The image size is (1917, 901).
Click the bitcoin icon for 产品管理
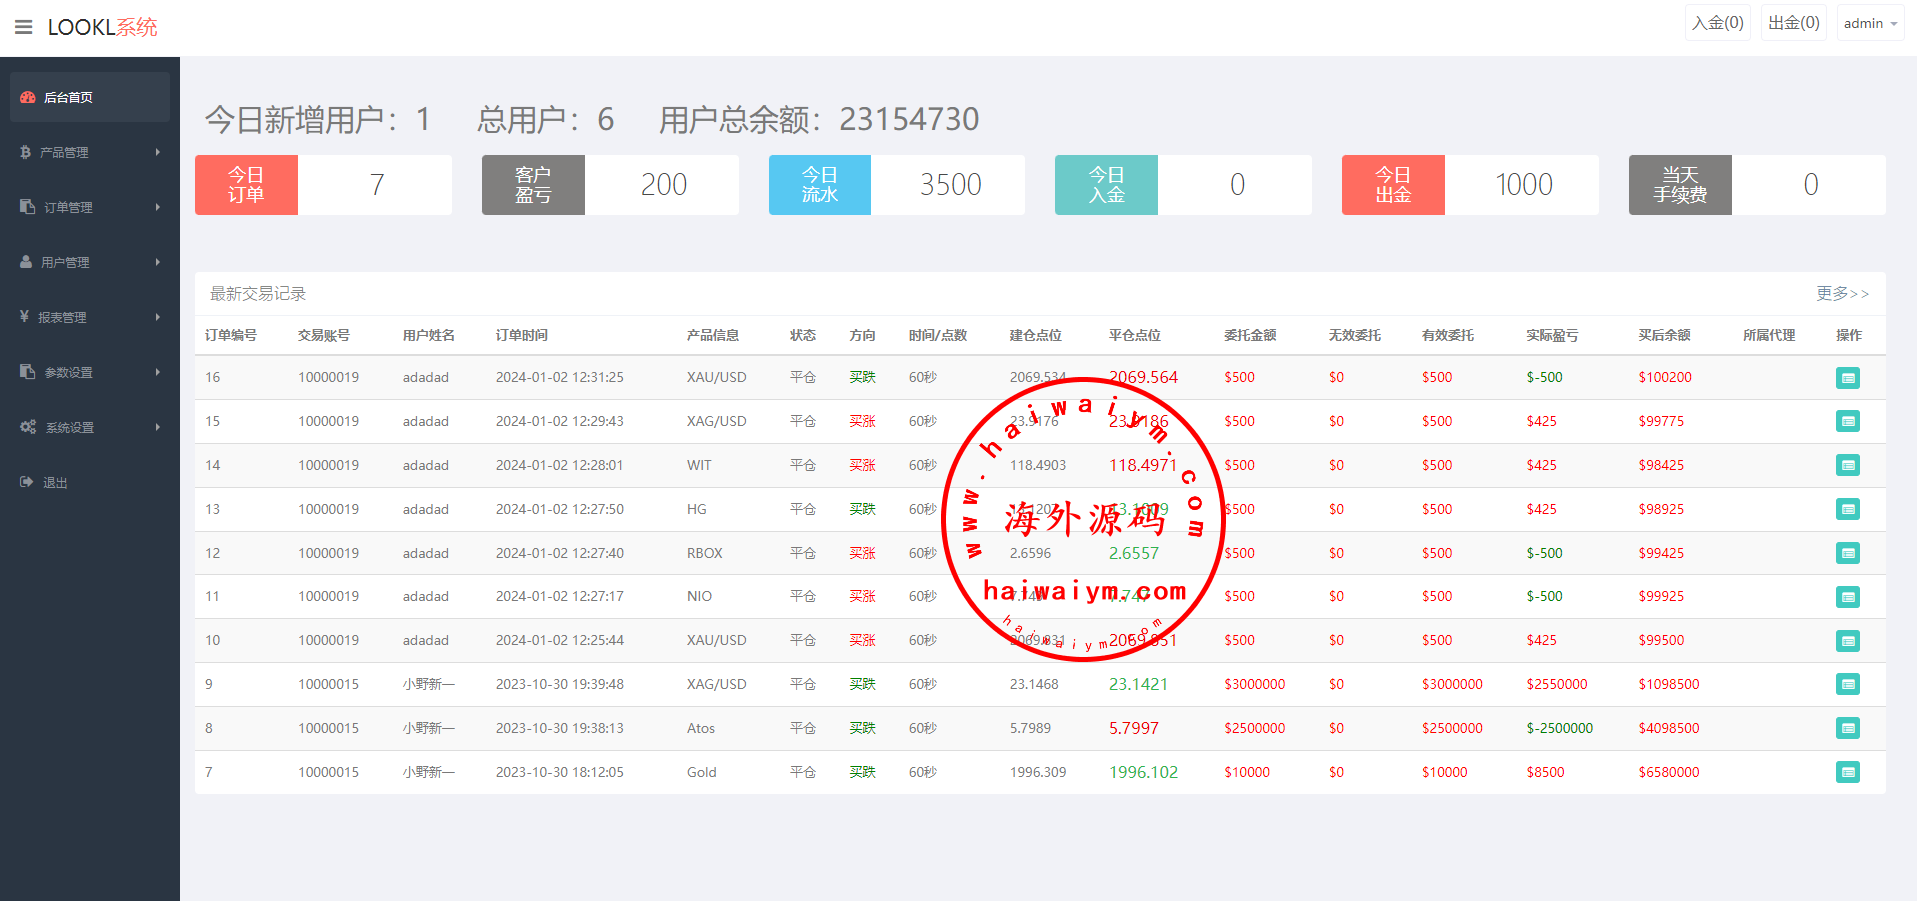(x=25, y=152)
